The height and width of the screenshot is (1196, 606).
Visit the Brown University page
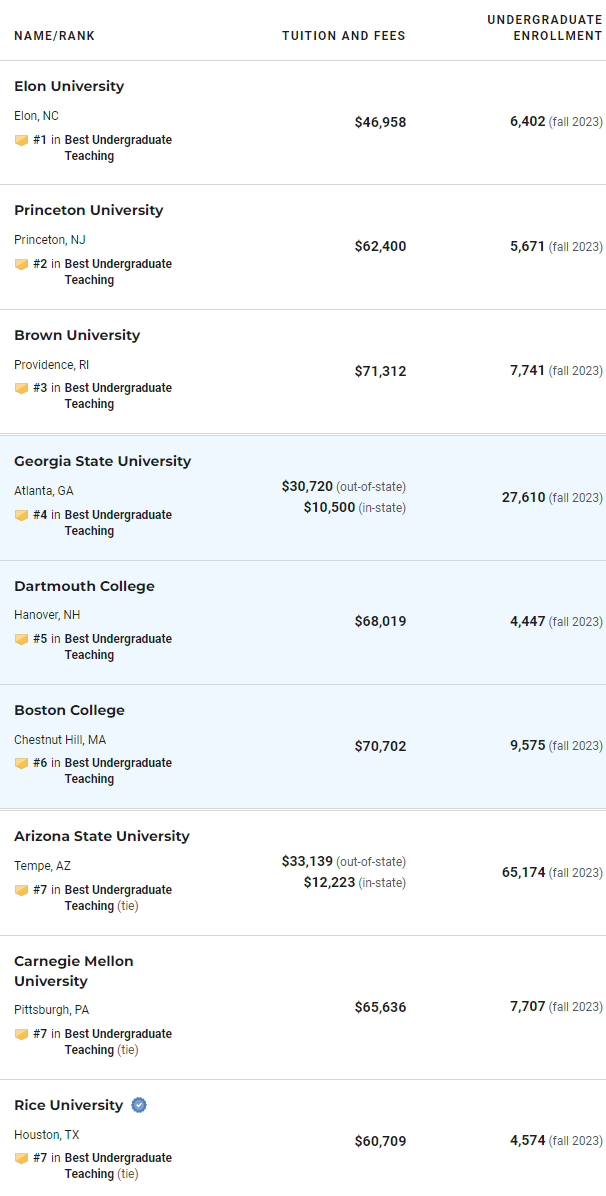point(77,336)
